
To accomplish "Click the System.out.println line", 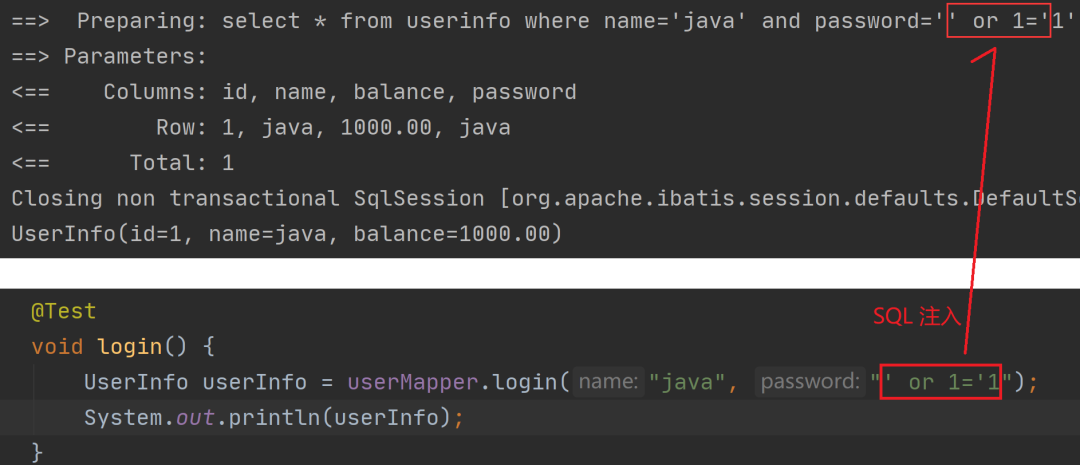I will pyautogui.click(x=273, y=417).
